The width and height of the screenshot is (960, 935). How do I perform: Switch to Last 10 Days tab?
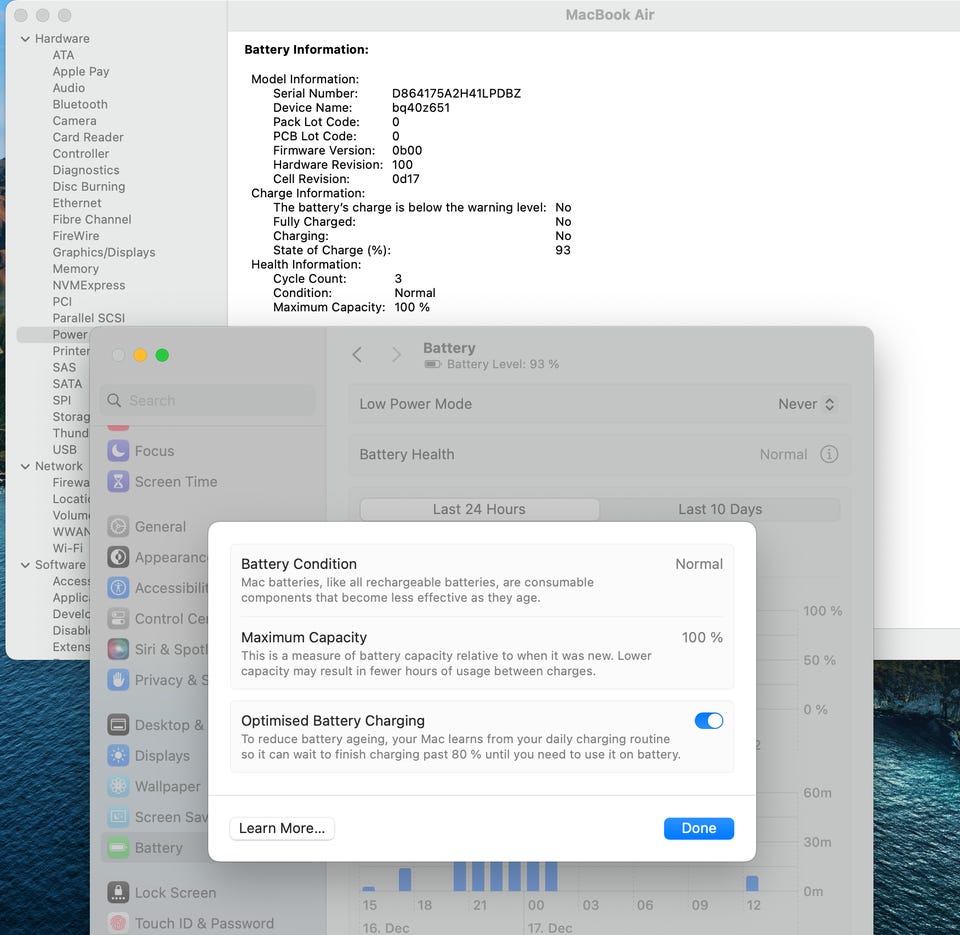pyautogui.click(x=719, y=509)
